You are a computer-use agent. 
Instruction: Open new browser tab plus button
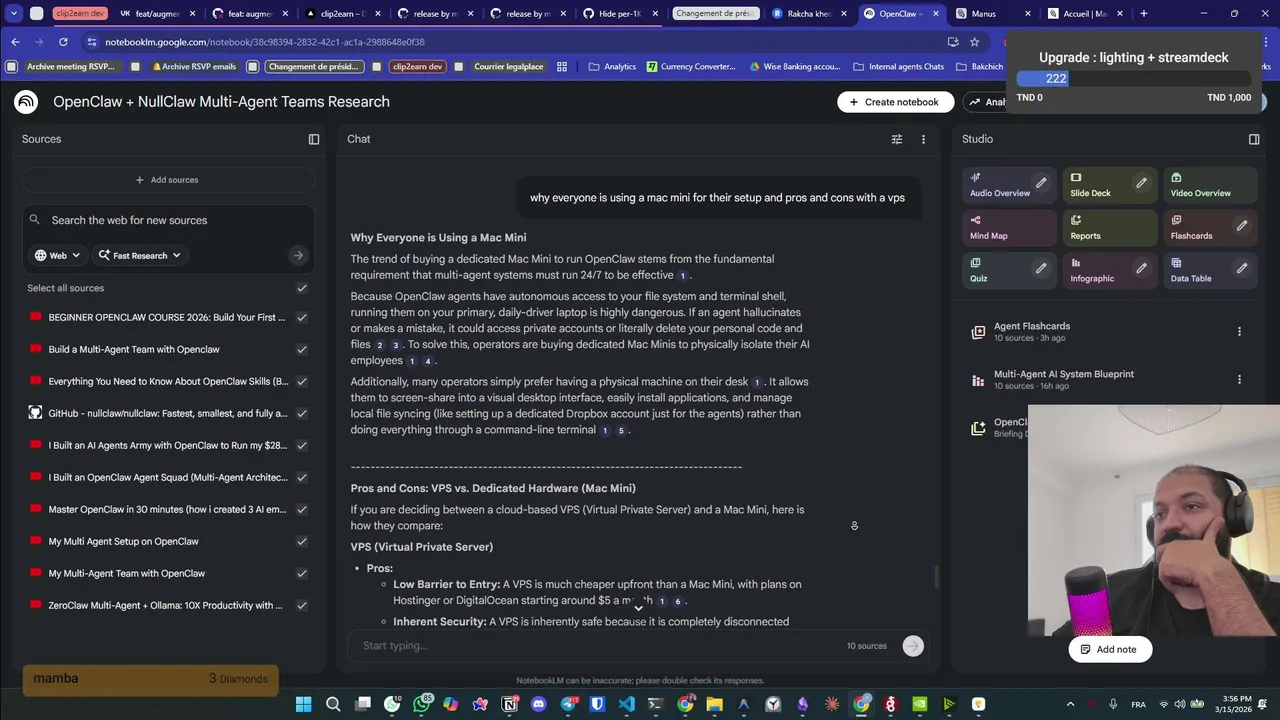pyautogui.click(x=1144, y=14)
